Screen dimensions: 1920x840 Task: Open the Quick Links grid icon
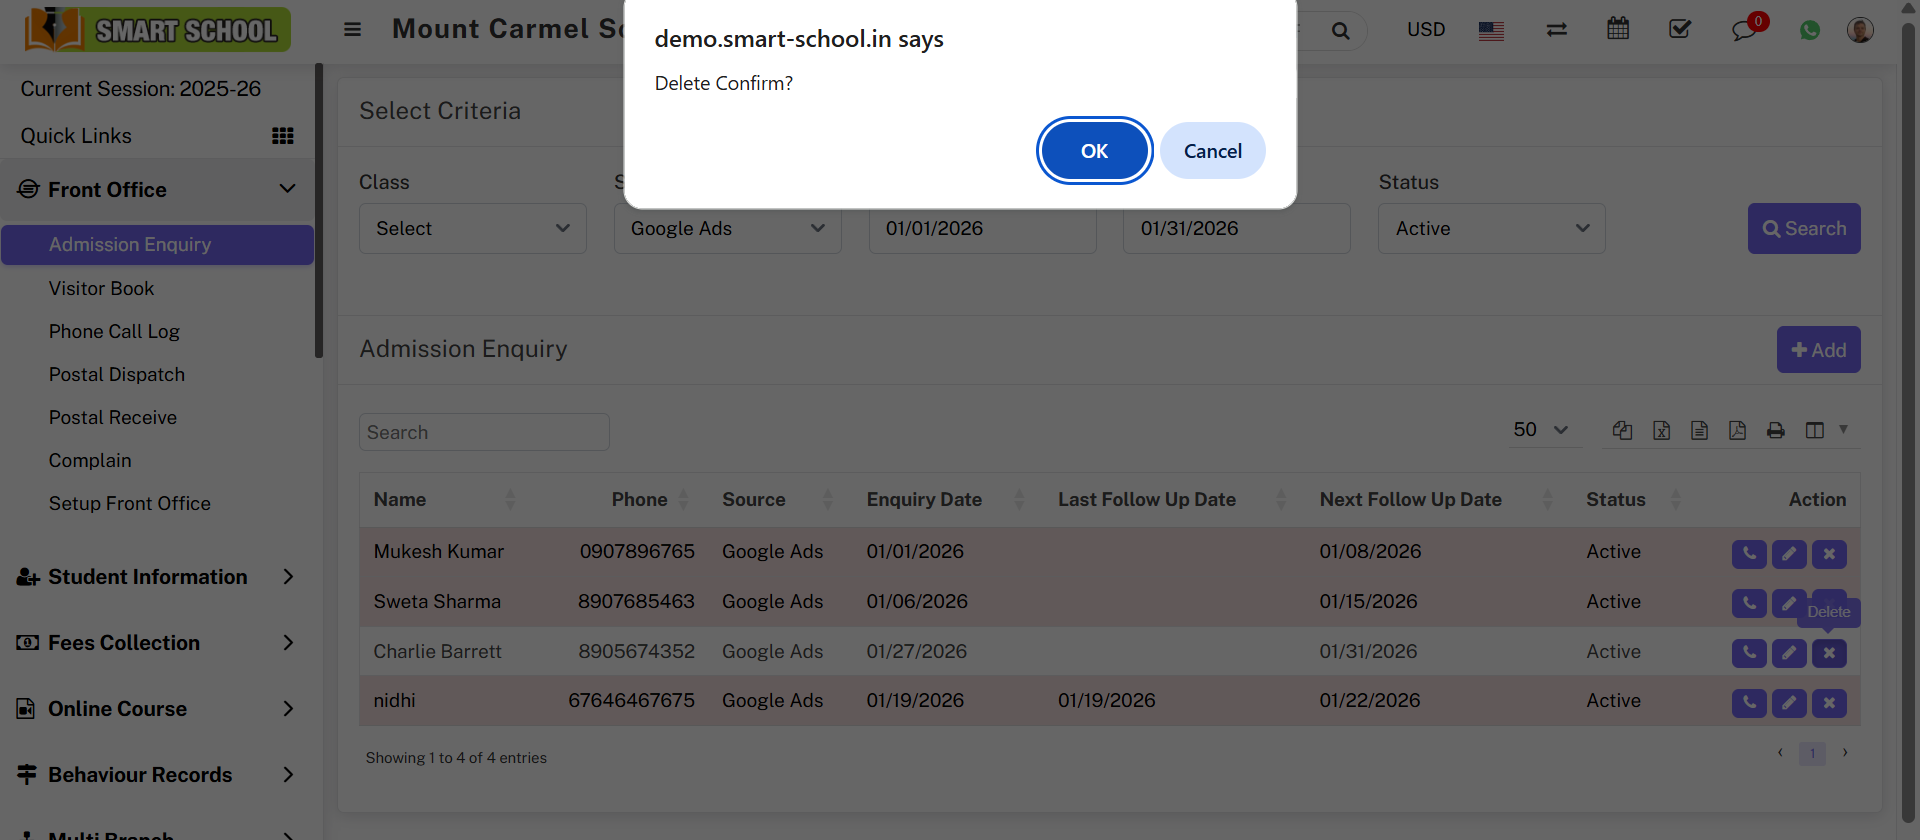[283, 136]
